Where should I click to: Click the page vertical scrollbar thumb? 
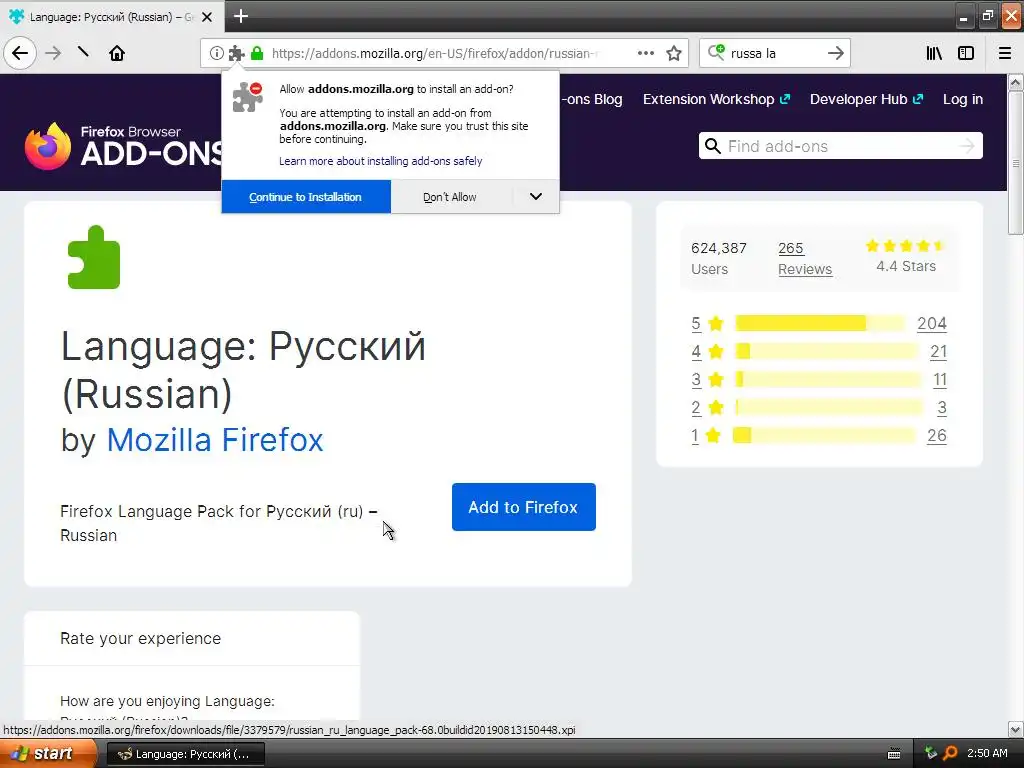[x=1016, y=163]
